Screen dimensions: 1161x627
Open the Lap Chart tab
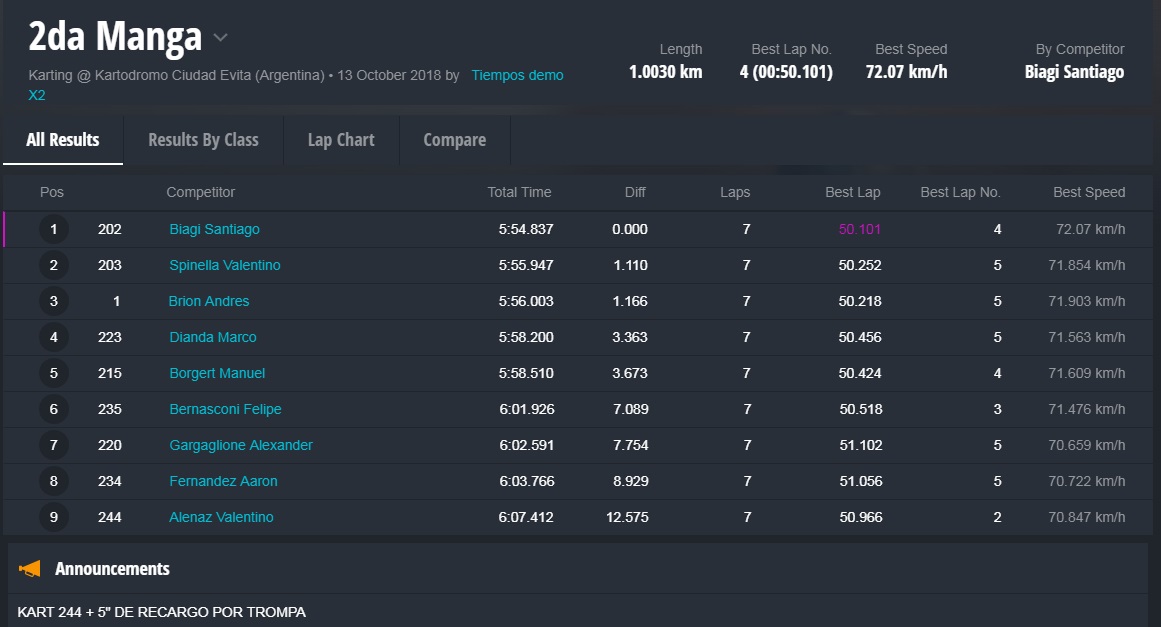coord(341,140)
